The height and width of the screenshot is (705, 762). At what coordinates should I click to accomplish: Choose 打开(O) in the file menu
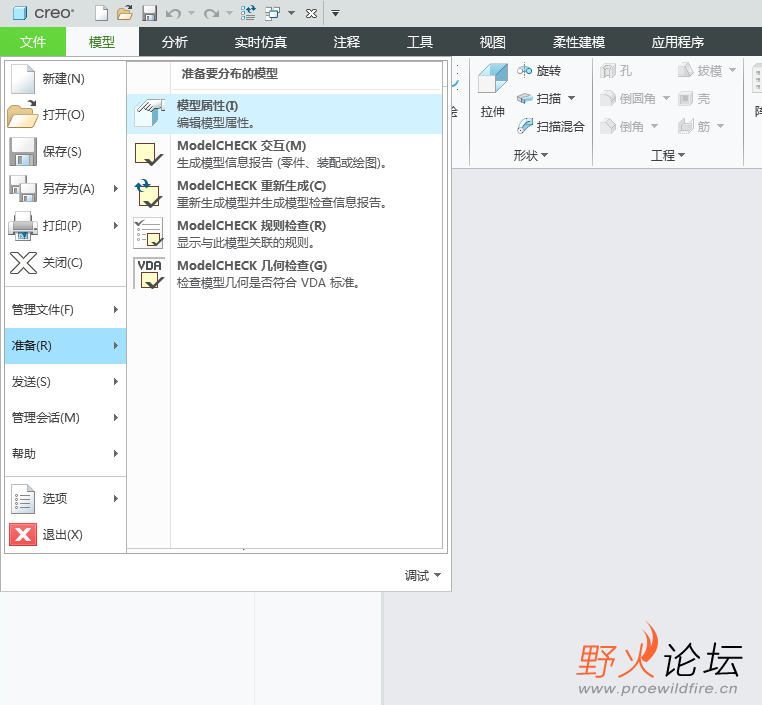click(66, 115)
